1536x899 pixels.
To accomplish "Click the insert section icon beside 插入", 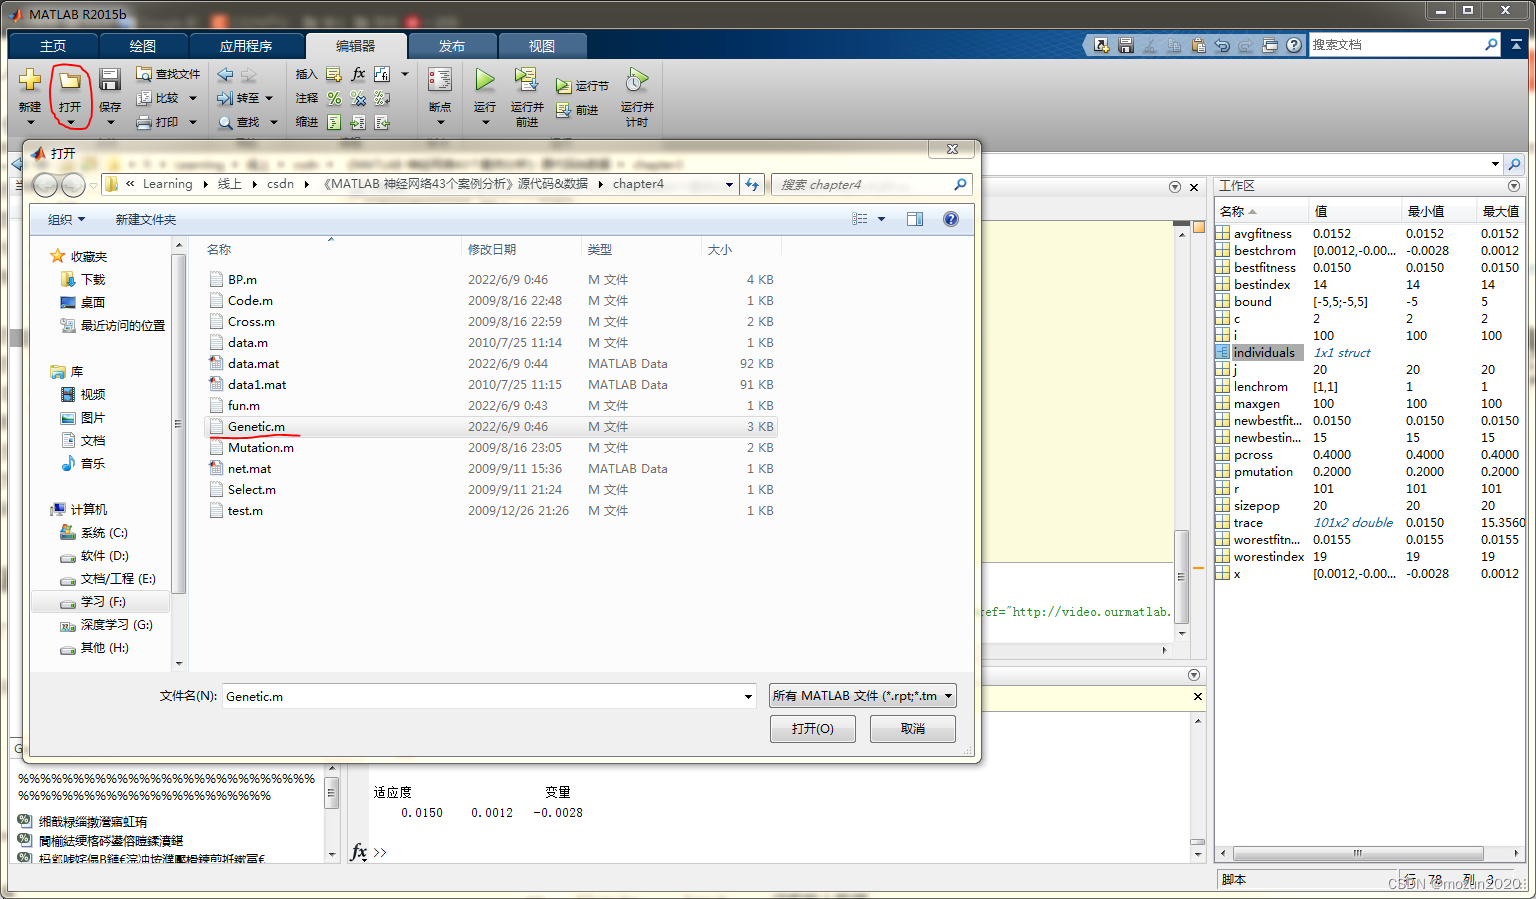I will pyautogui.click(x=334, y=74).
